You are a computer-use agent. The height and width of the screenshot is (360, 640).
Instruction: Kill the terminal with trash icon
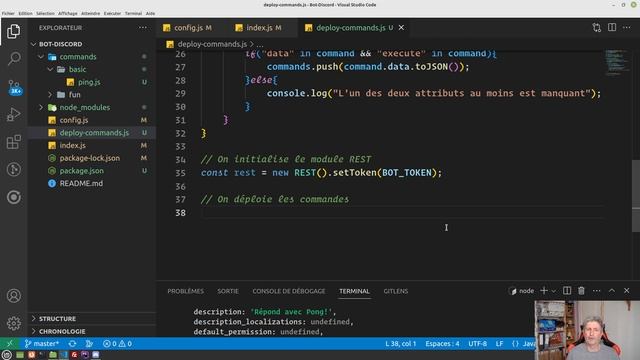(x=581, y=291)
